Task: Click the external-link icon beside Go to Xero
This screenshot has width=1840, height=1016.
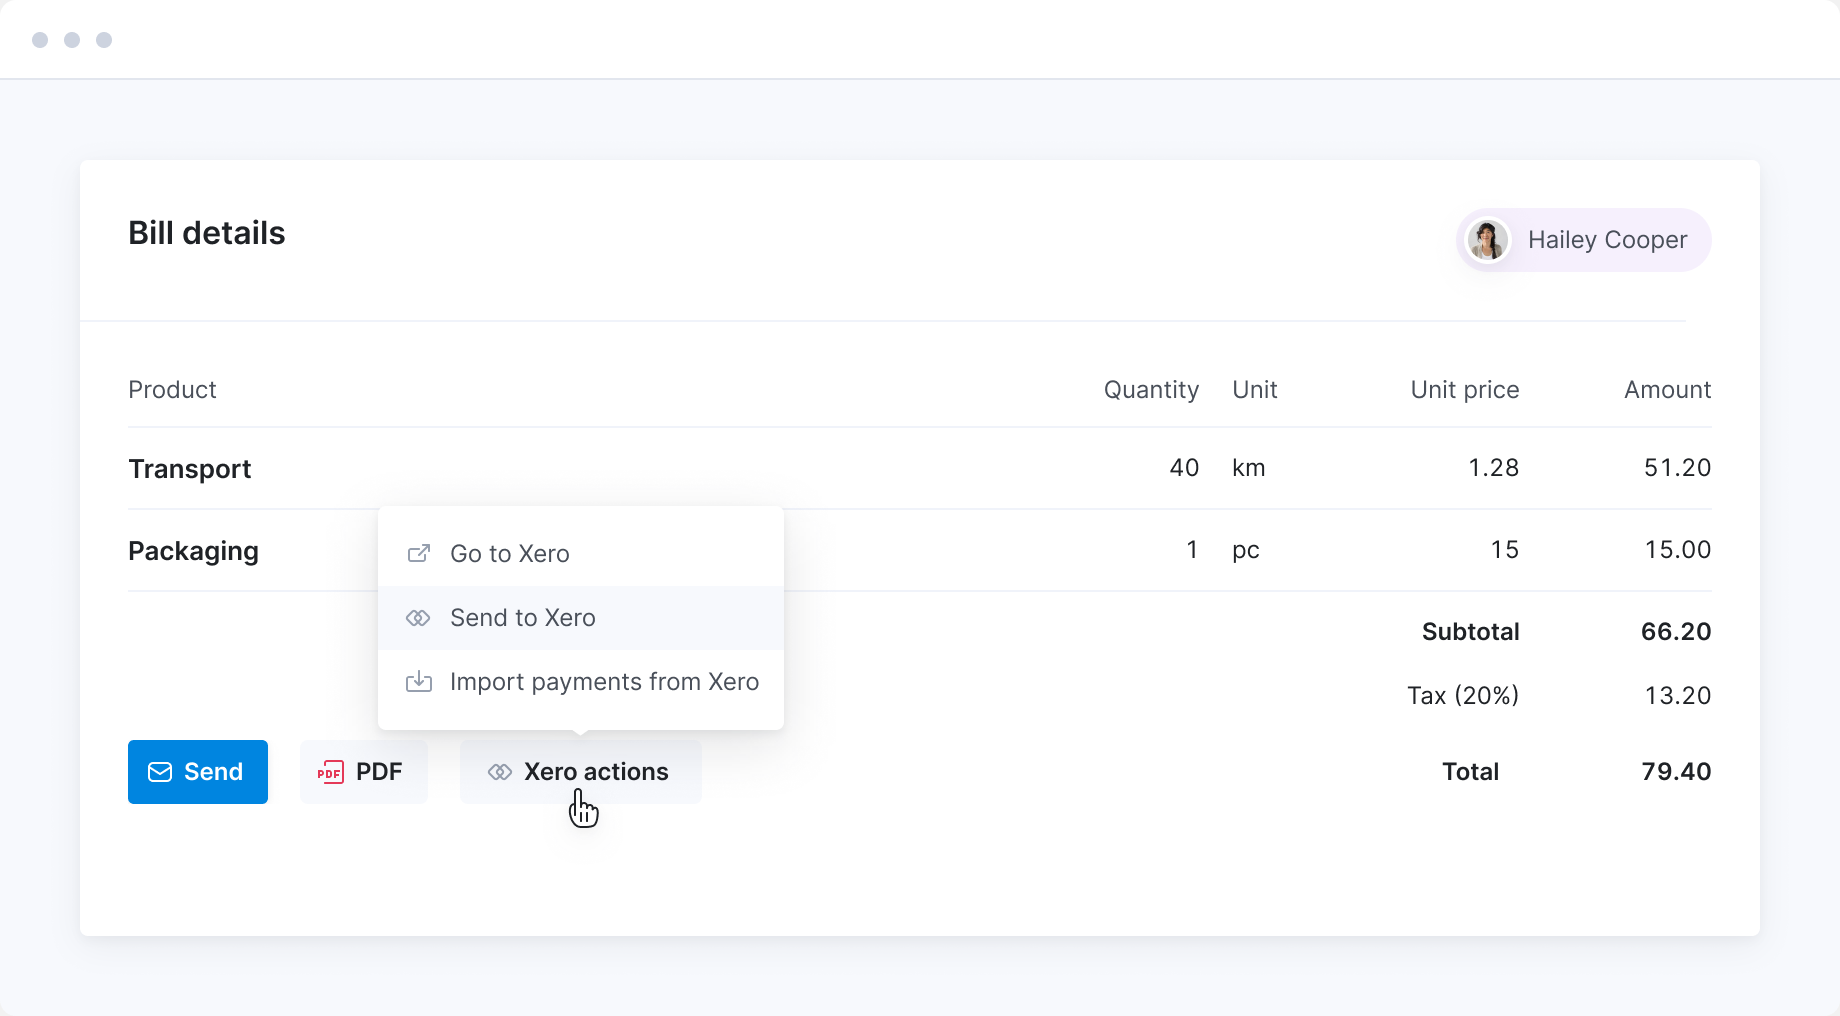Action: (419, 553)
